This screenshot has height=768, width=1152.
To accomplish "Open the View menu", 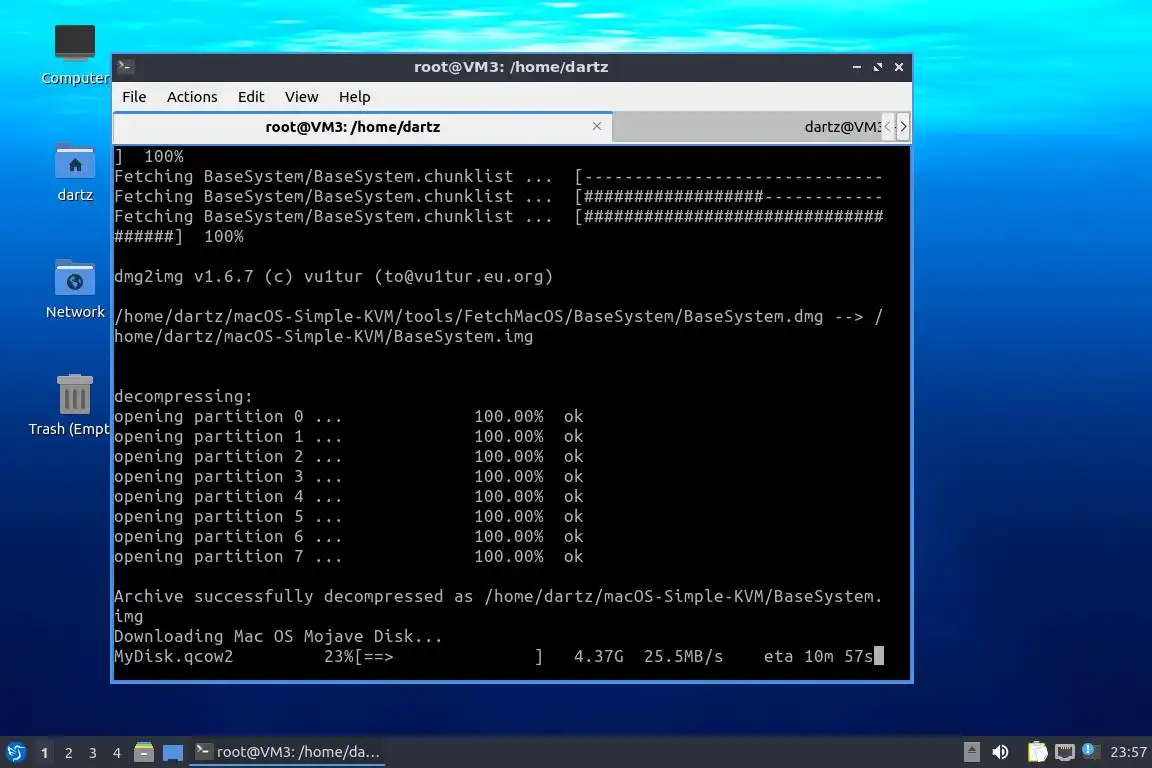I will [x=301, y=97].
